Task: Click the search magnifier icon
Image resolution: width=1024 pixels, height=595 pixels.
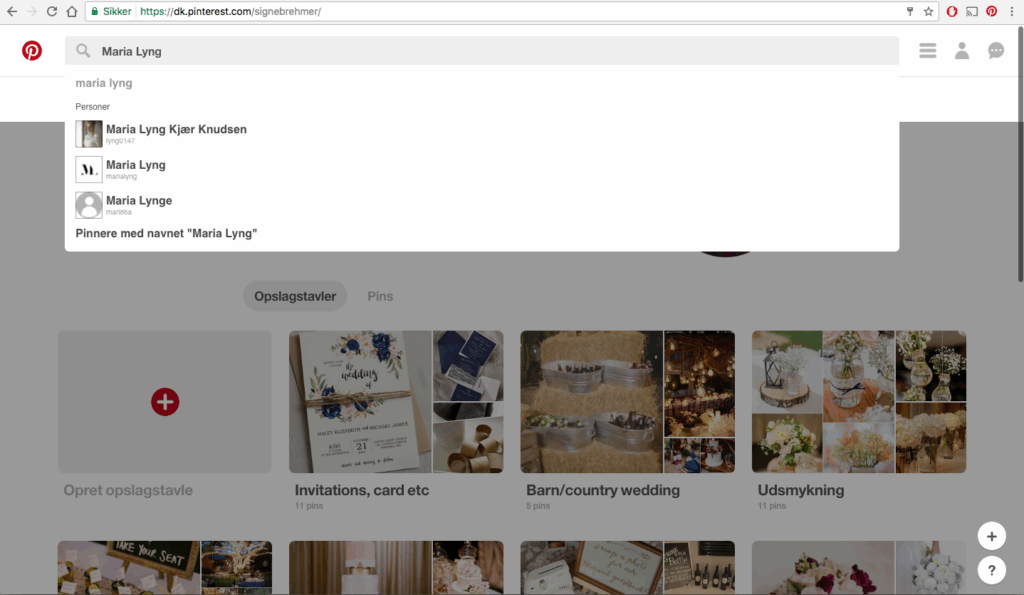Action: coord(83,51)
